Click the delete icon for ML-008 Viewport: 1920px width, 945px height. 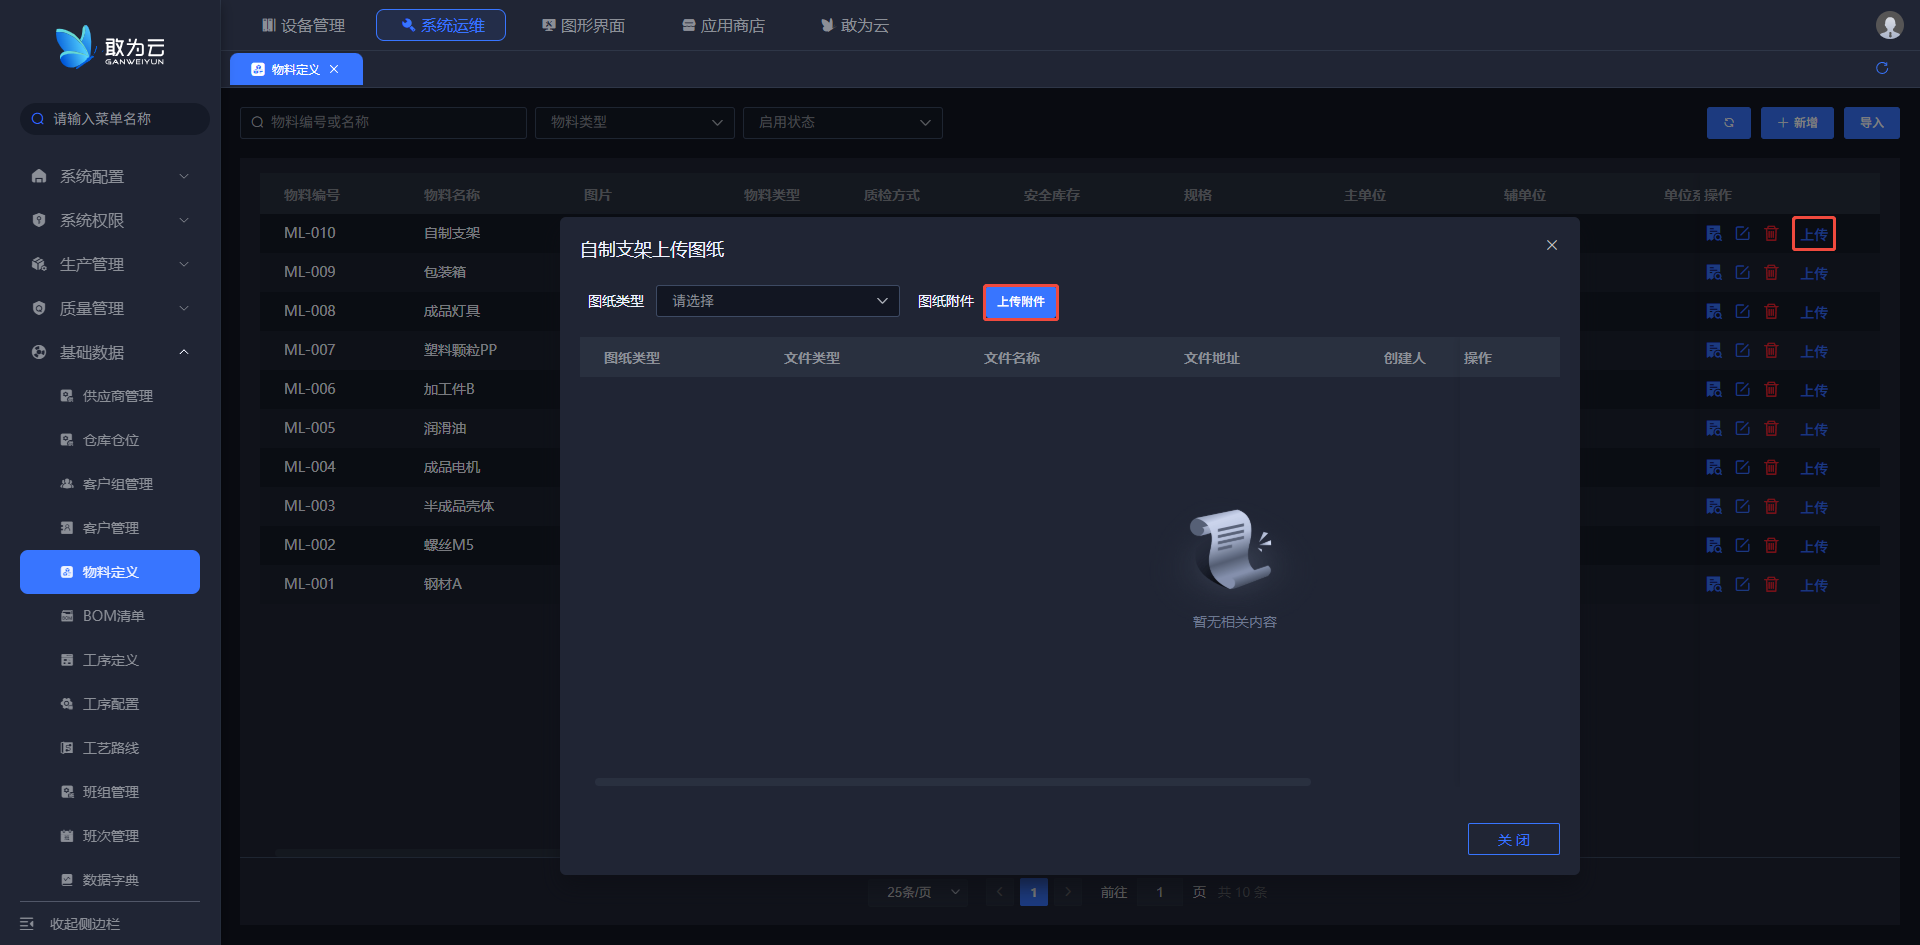[1771, 311]
